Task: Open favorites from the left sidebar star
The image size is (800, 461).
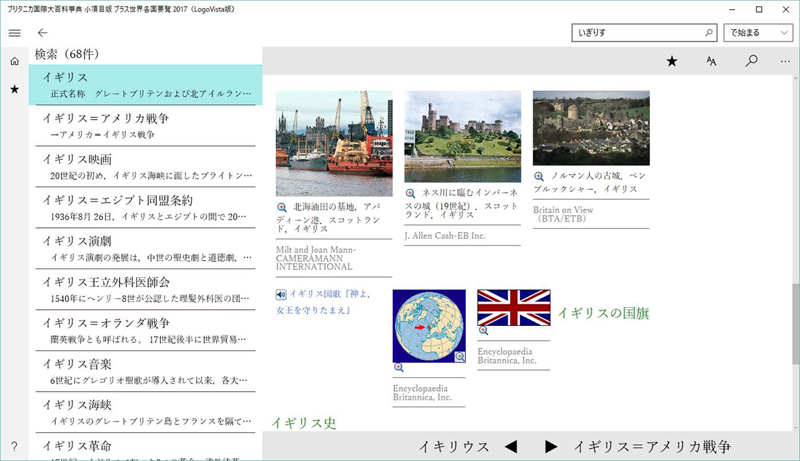Action: click(x=14, y=90)
